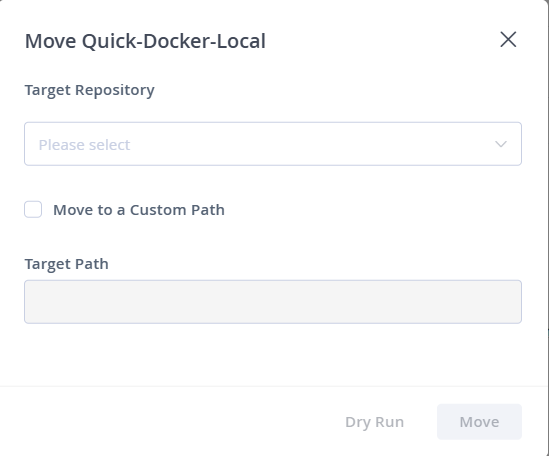Open the Target Repository dropdown

point(273,144)
